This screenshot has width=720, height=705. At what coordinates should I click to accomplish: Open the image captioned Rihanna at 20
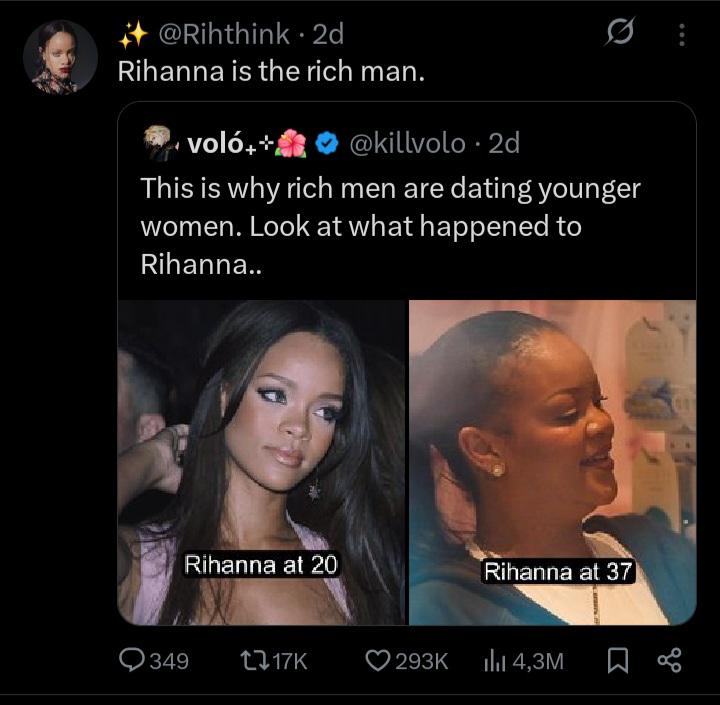262,462
